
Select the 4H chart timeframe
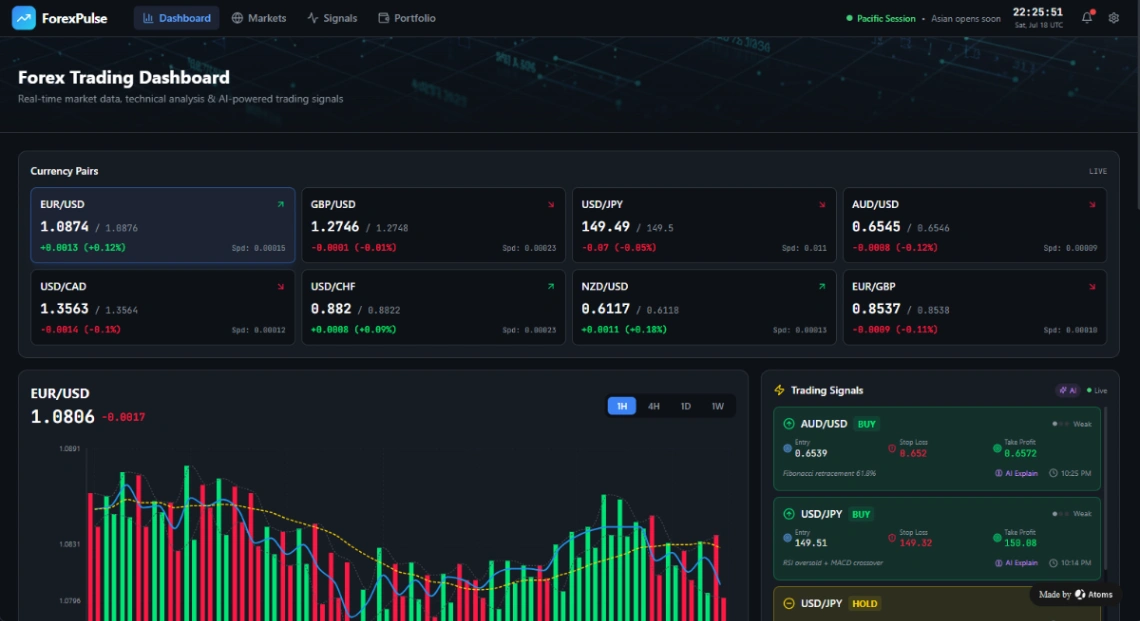[x=654, y=406]
